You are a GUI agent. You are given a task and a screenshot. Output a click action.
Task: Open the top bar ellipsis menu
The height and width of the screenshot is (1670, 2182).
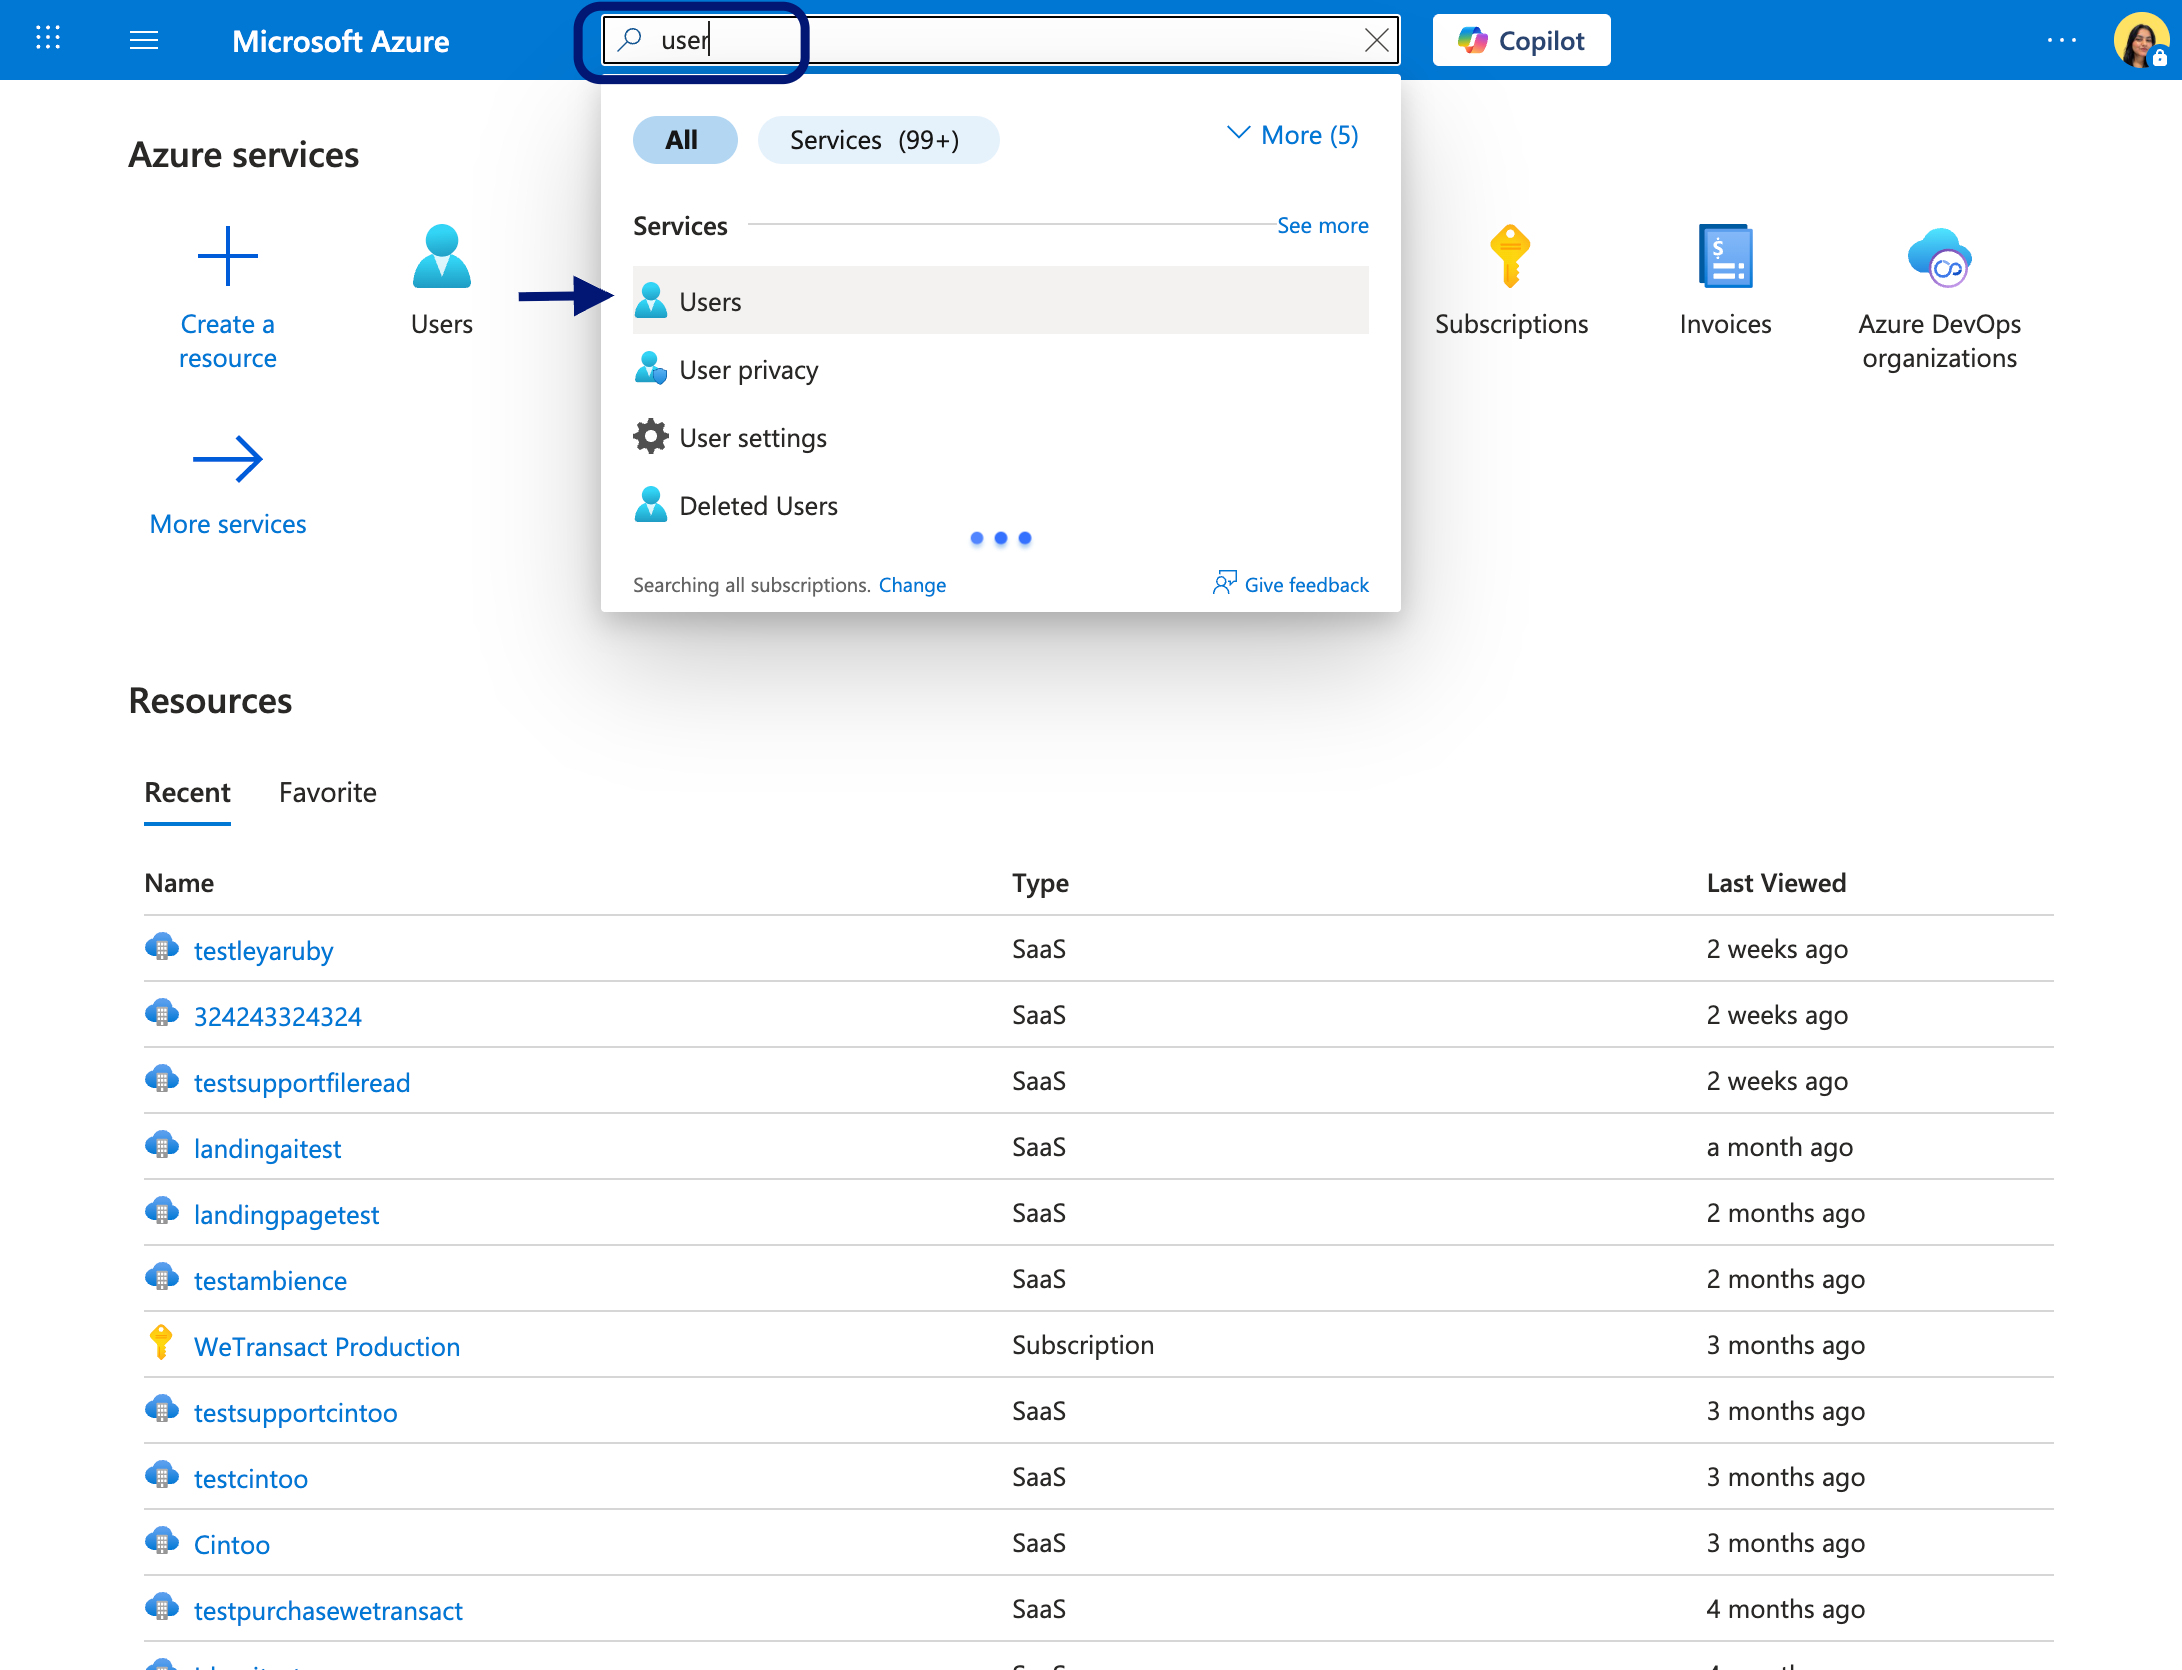pyautogui.click(x=2061, y=40)
